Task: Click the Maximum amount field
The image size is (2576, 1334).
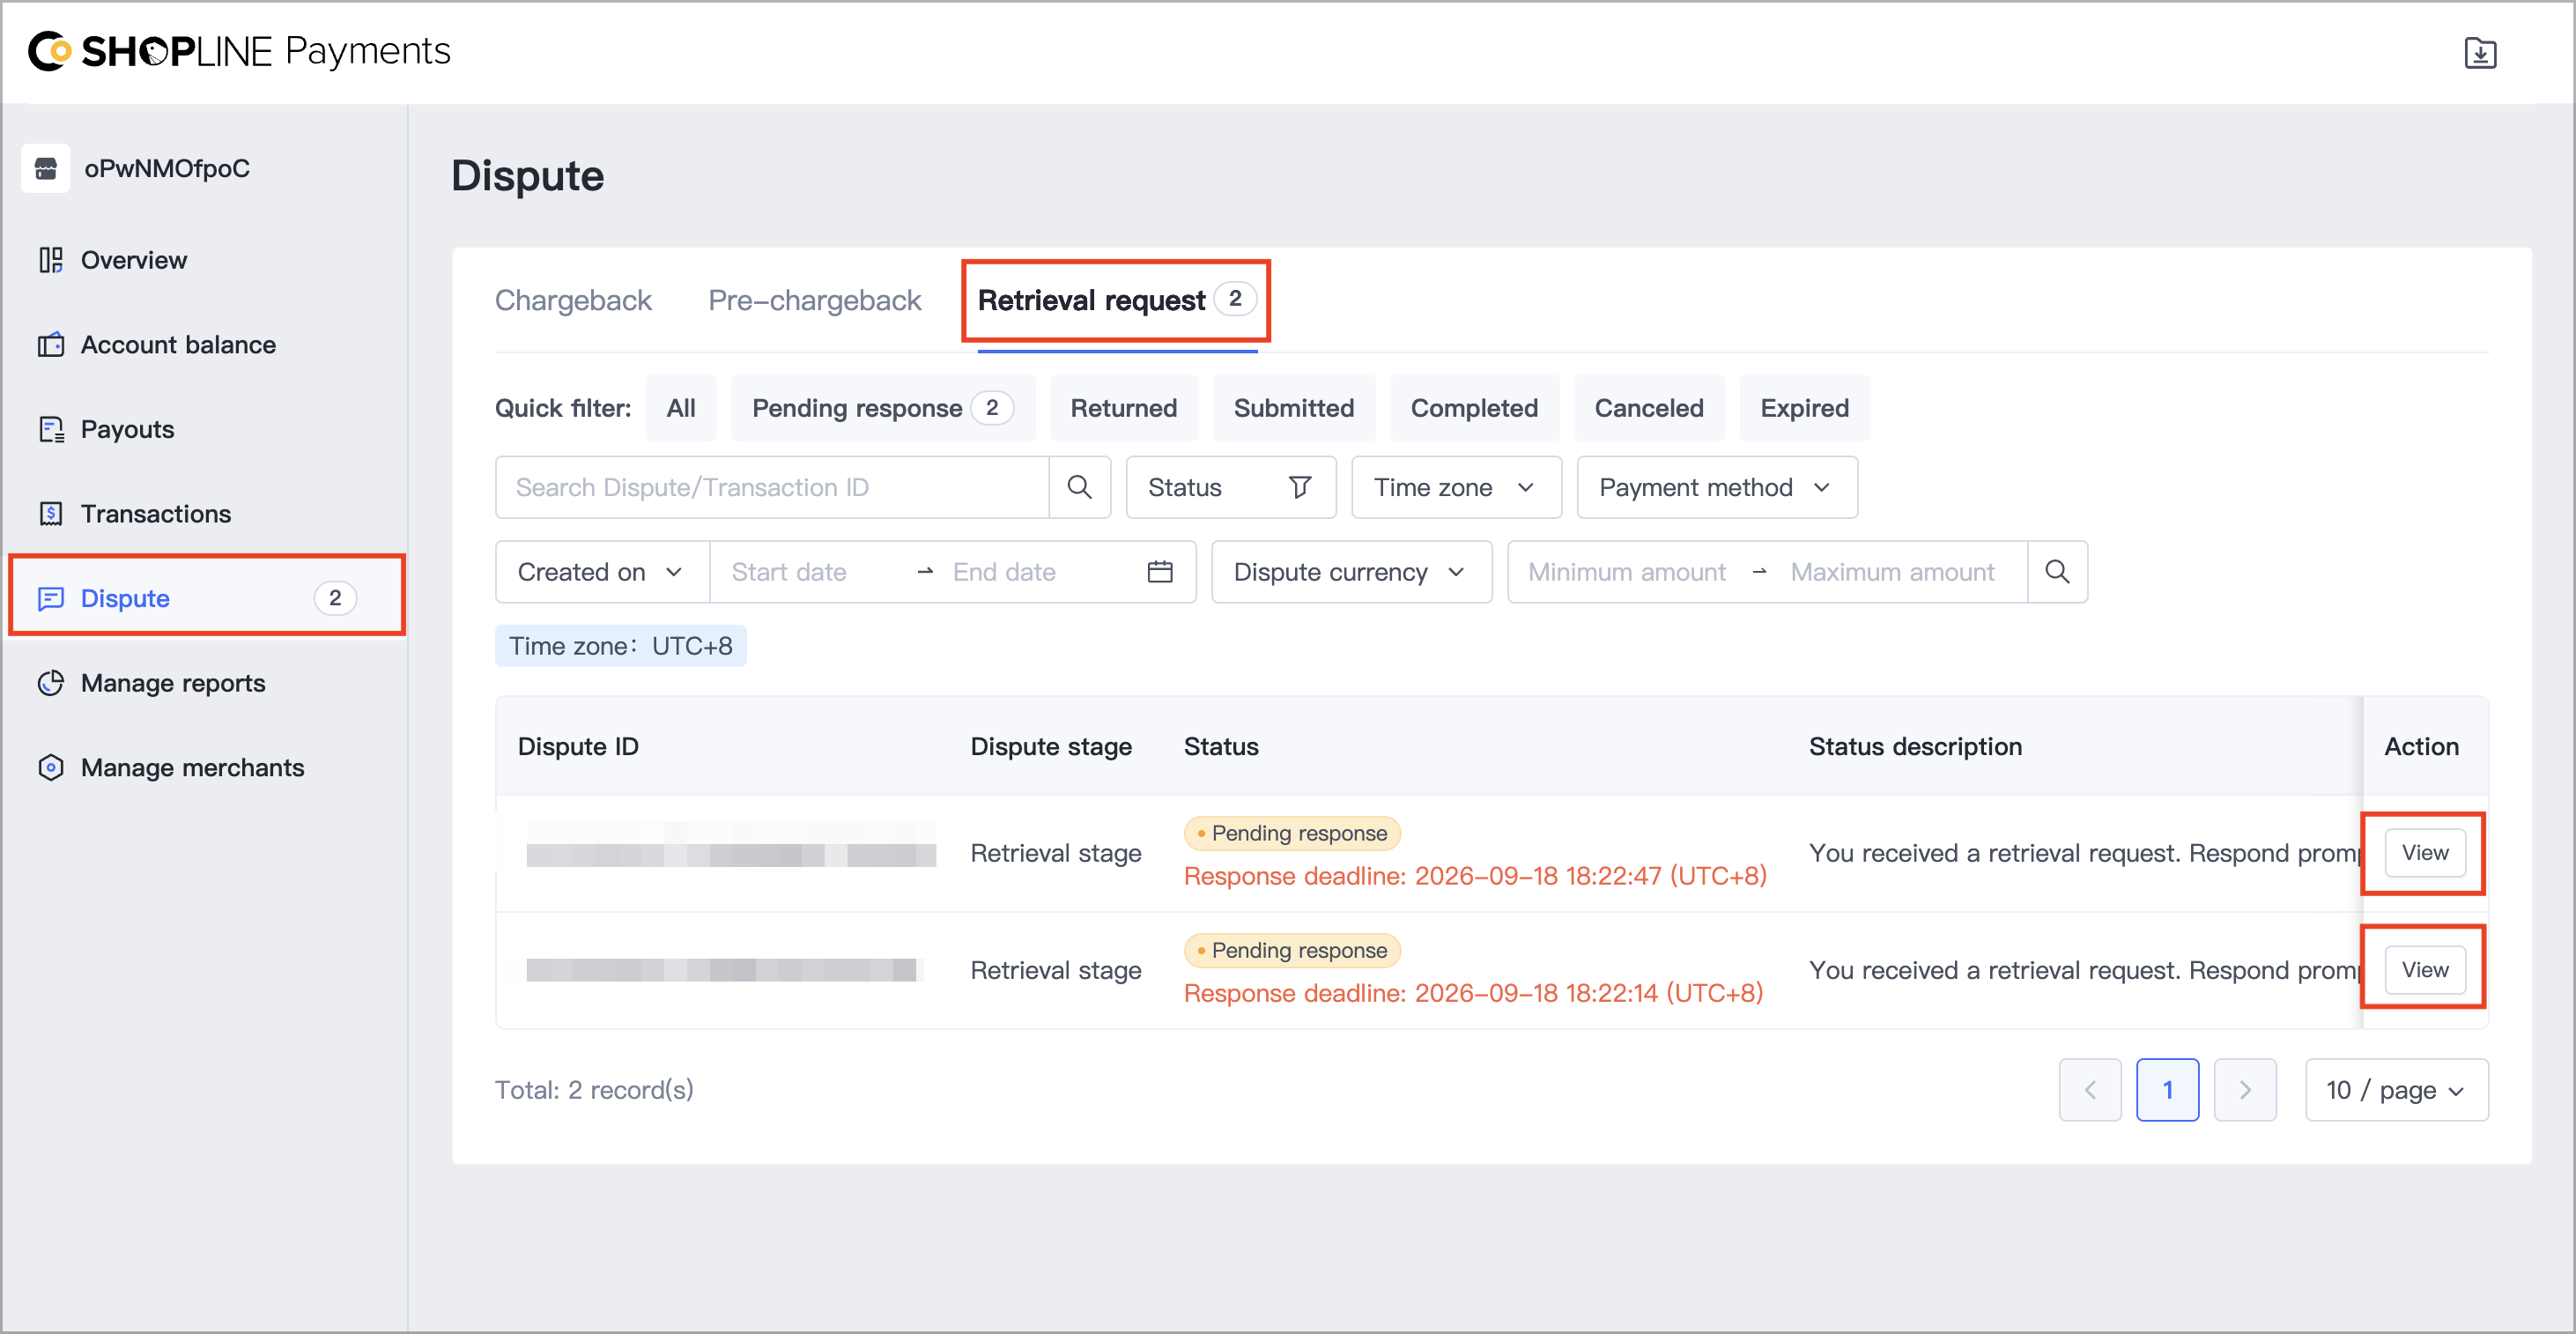Action: 1893,572
